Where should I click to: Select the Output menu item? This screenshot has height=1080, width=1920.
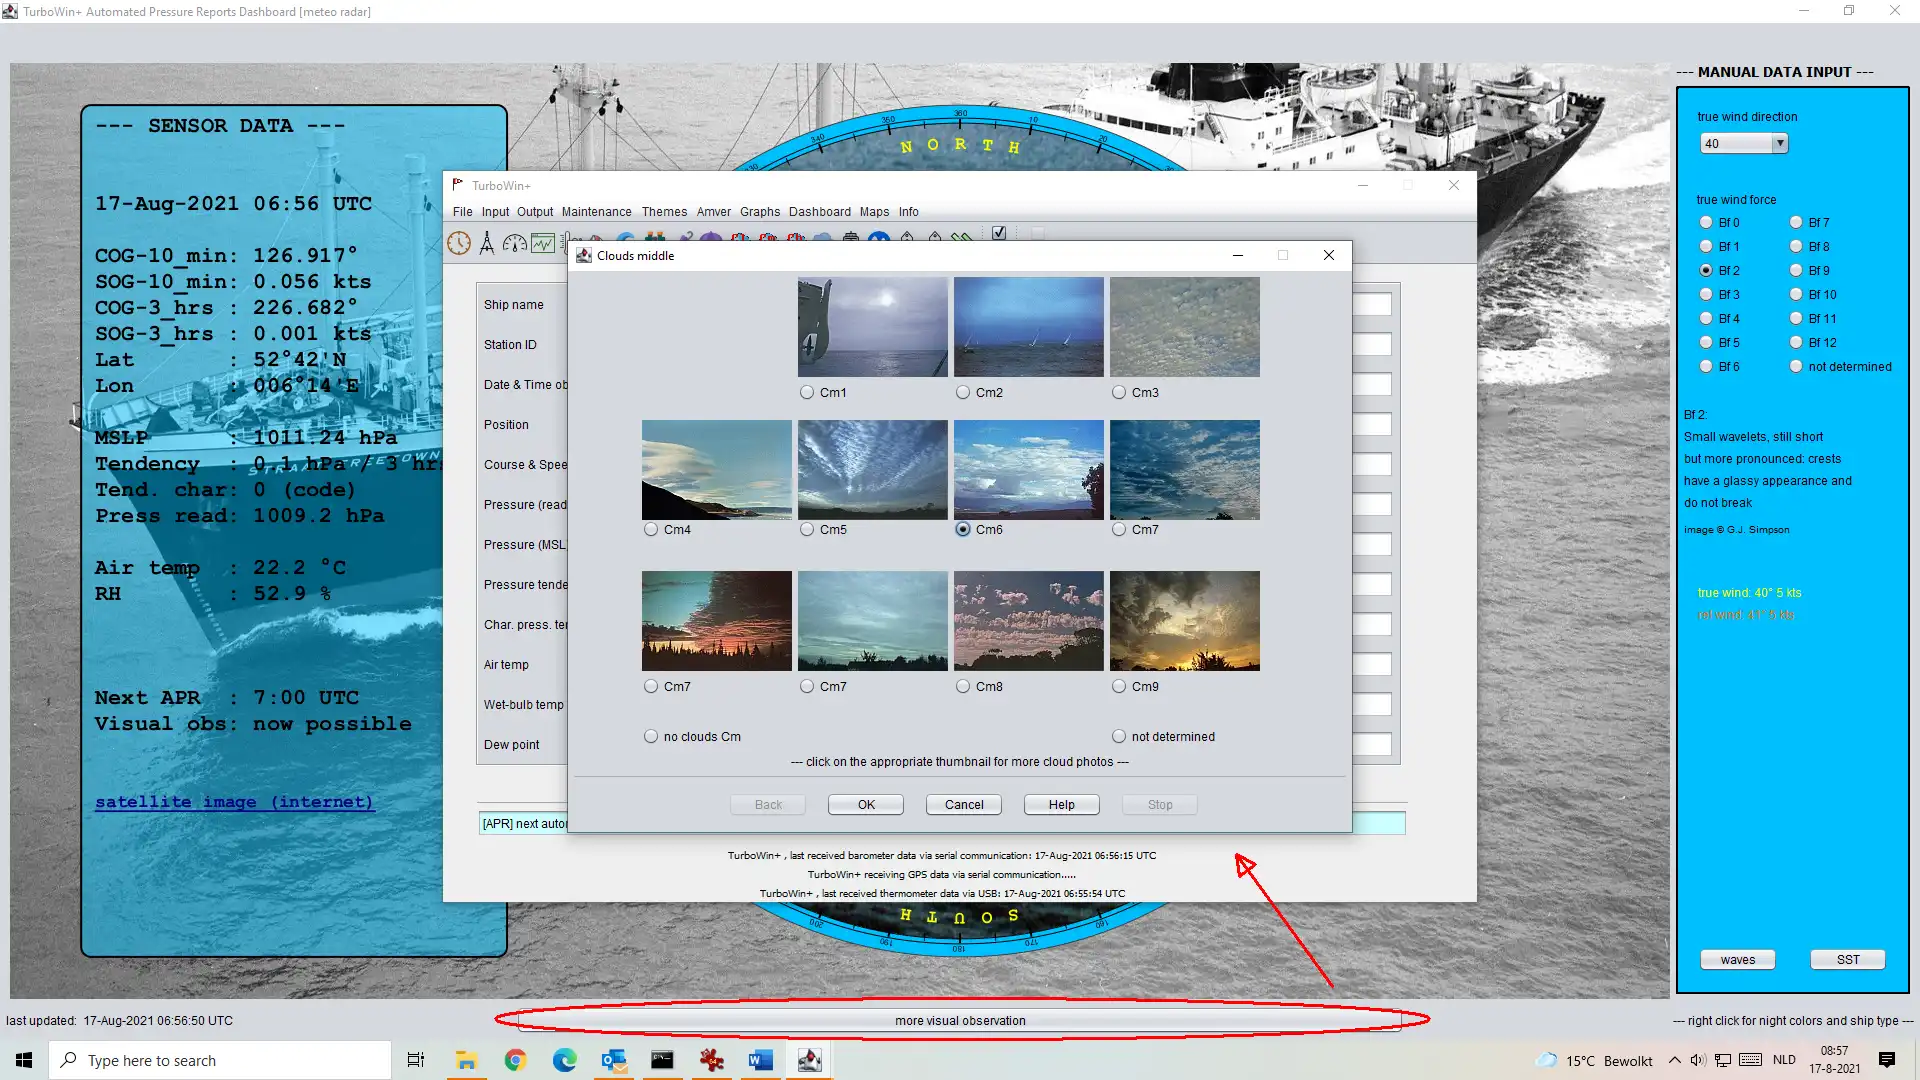[x=534, y=211]
